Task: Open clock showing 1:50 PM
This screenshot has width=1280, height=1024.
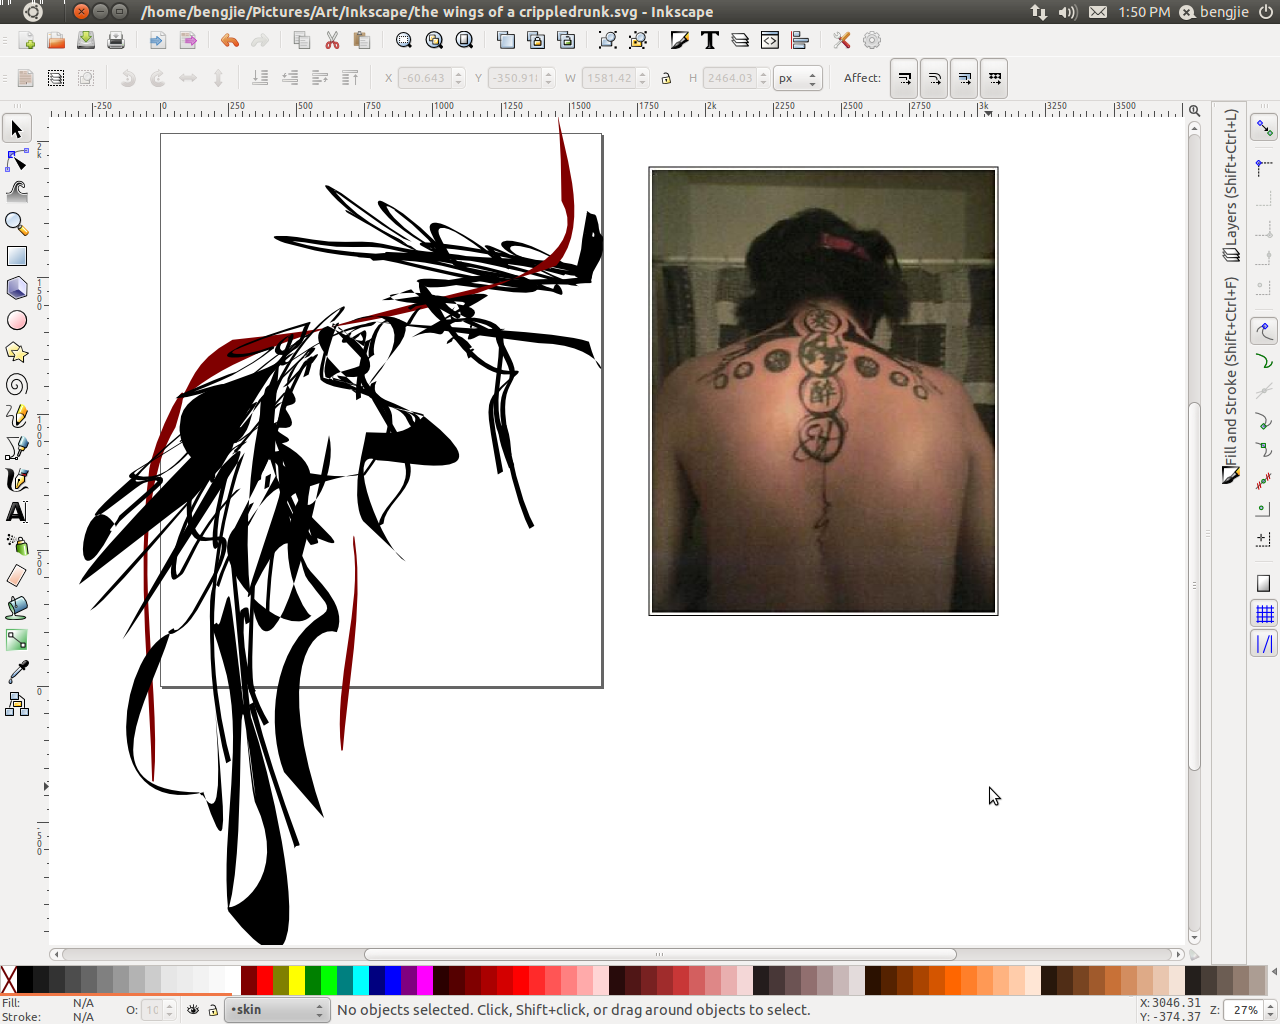Action: coord(1144,12)
